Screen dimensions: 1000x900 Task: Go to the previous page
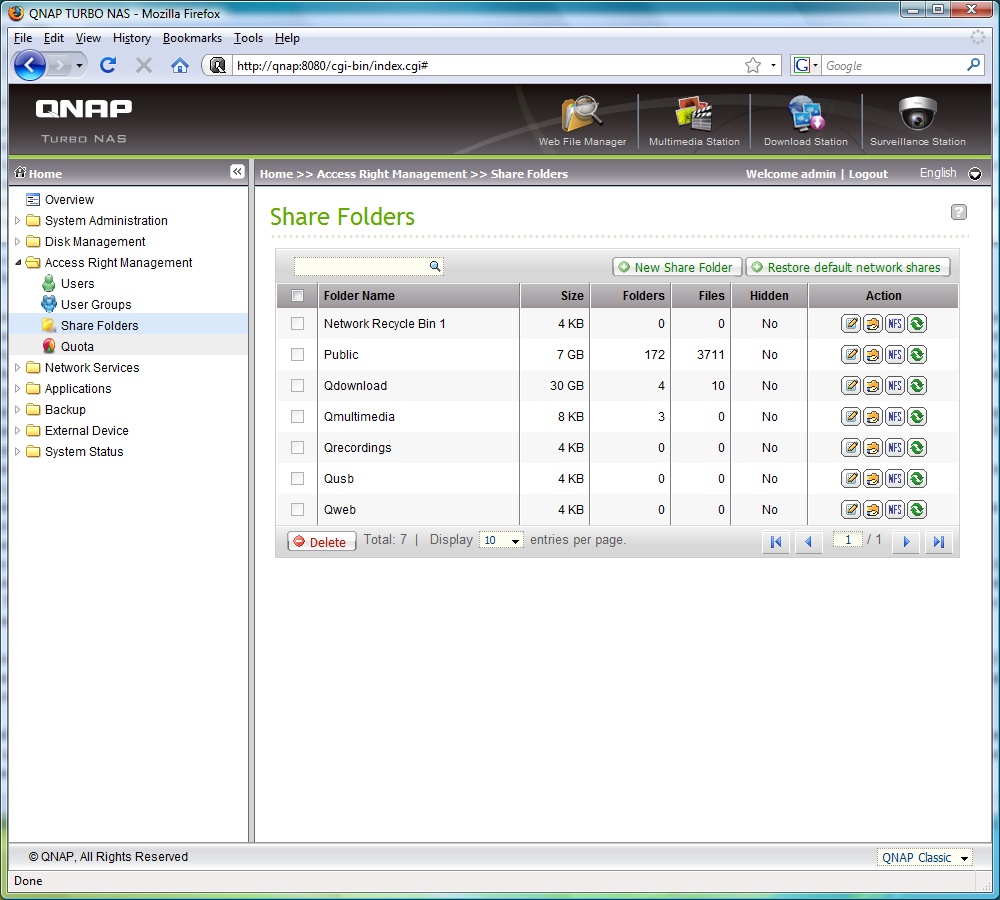[x=808, y=542]
